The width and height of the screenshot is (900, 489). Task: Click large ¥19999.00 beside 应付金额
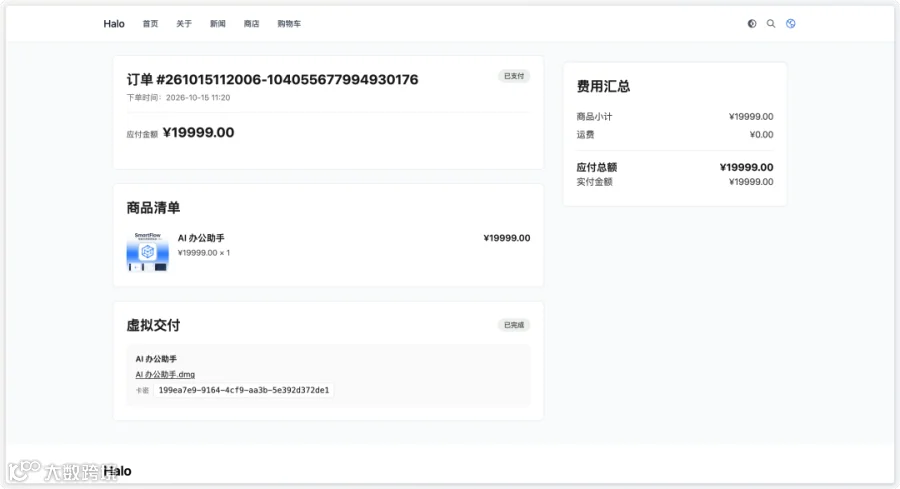[199, 133]
